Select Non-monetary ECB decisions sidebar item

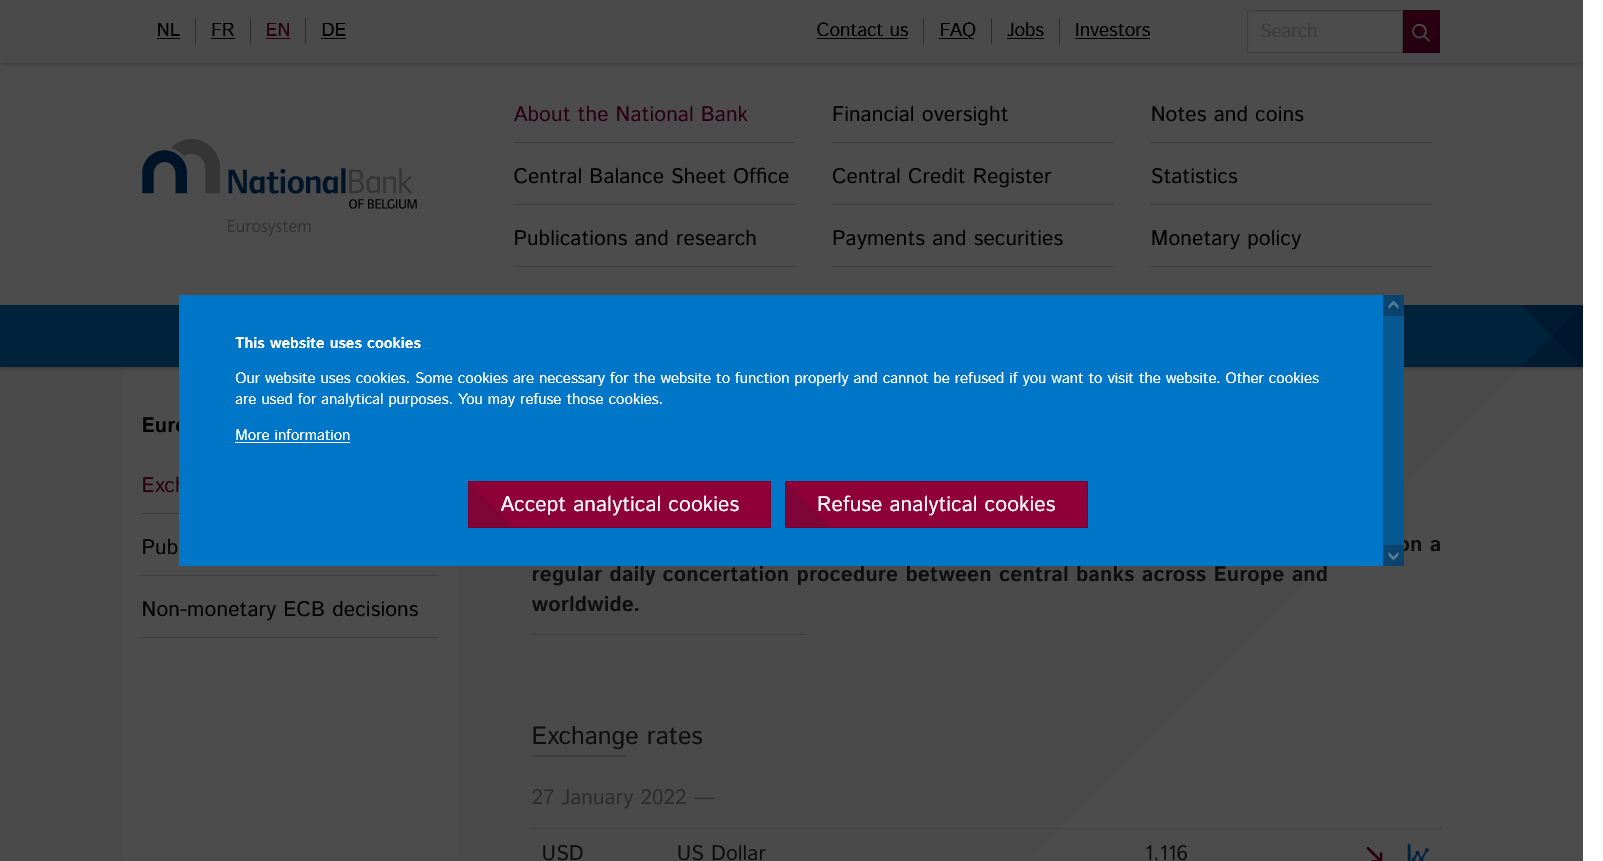(280, 609)
